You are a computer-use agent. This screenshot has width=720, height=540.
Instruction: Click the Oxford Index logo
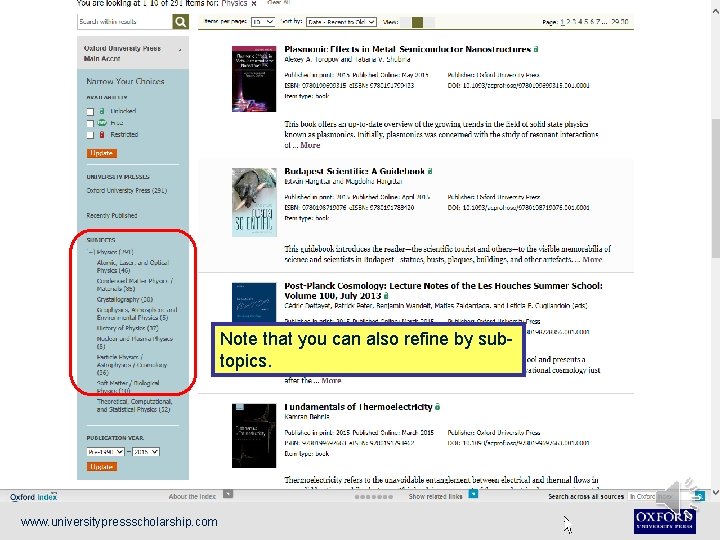(x=34, y=497)
